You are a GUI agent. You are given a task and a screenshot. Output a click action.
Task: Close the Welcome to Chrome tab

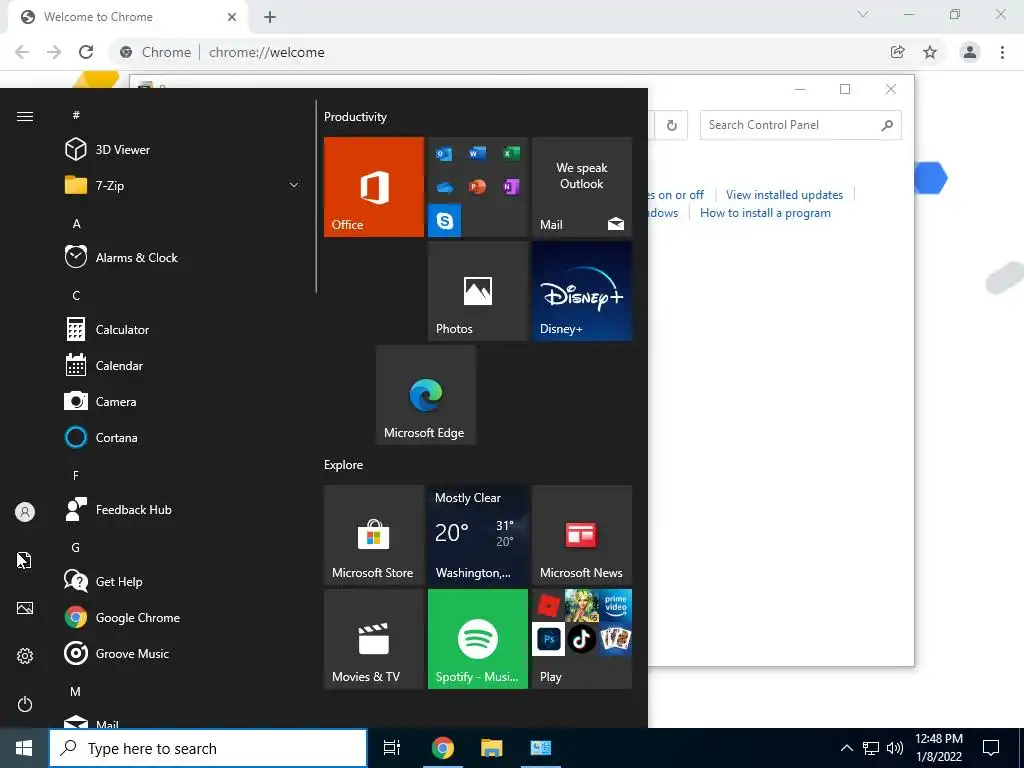coord(232,17)
